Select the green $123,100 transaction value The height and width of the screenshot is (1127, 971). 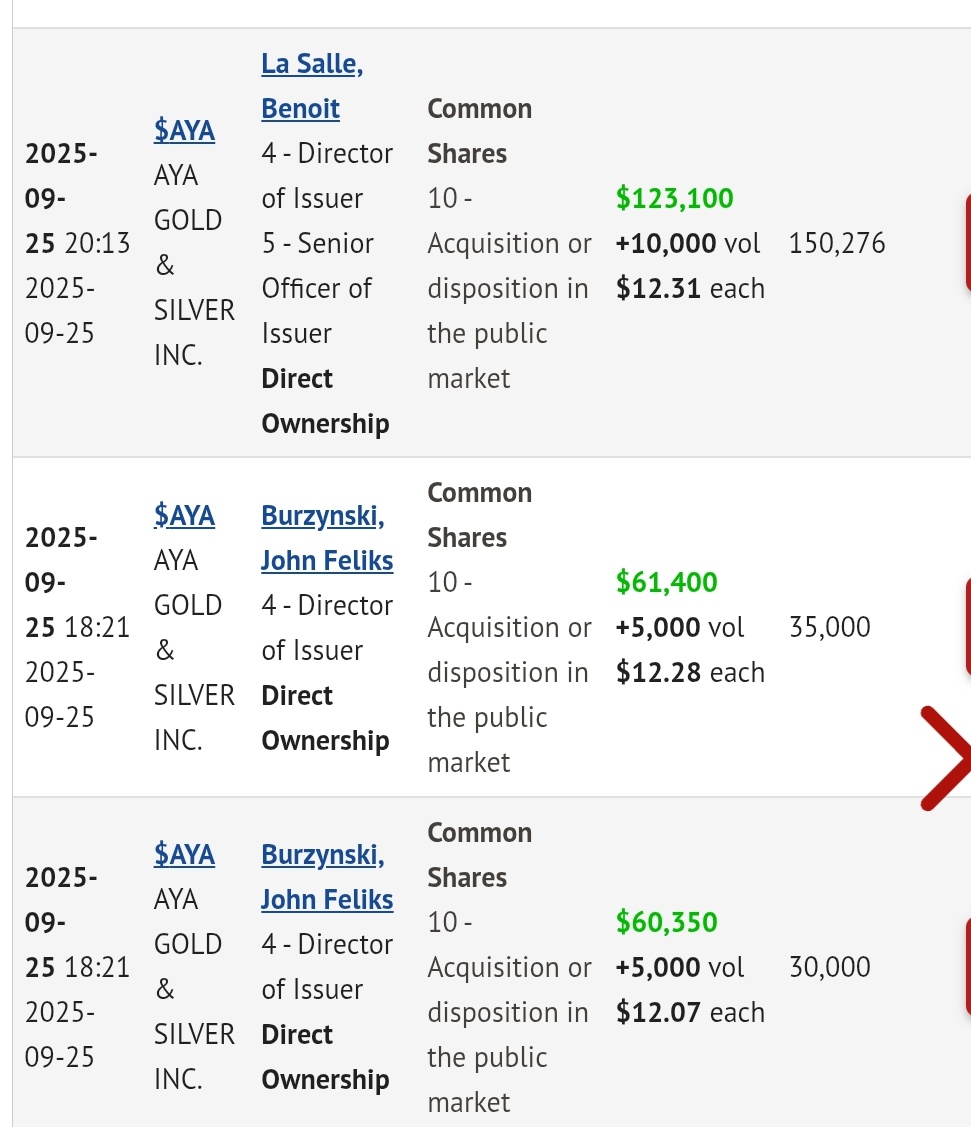674,198
